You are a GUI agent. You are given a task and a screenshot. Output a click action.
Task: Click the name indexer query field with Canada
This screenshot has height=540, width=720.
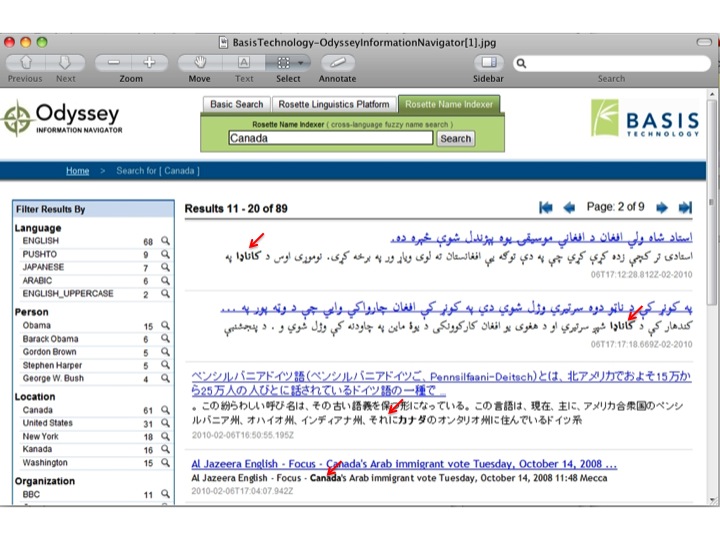331,138
